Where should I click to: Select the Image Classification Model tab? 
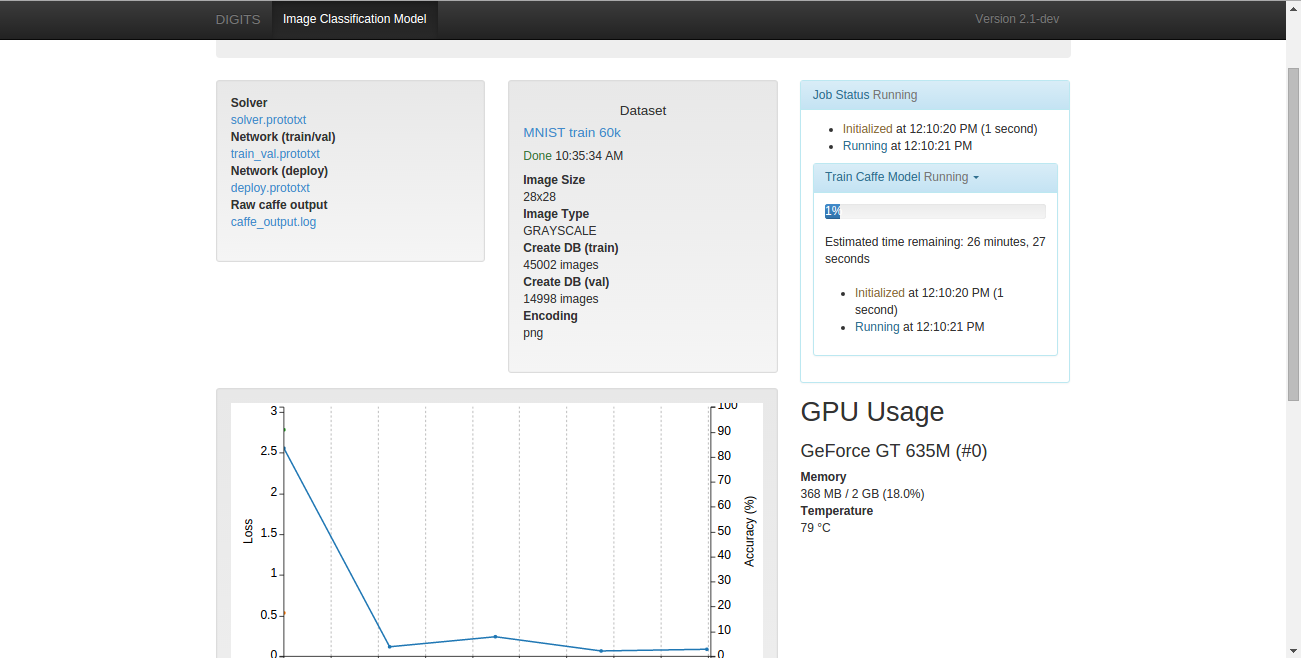[x=354, y=19]
